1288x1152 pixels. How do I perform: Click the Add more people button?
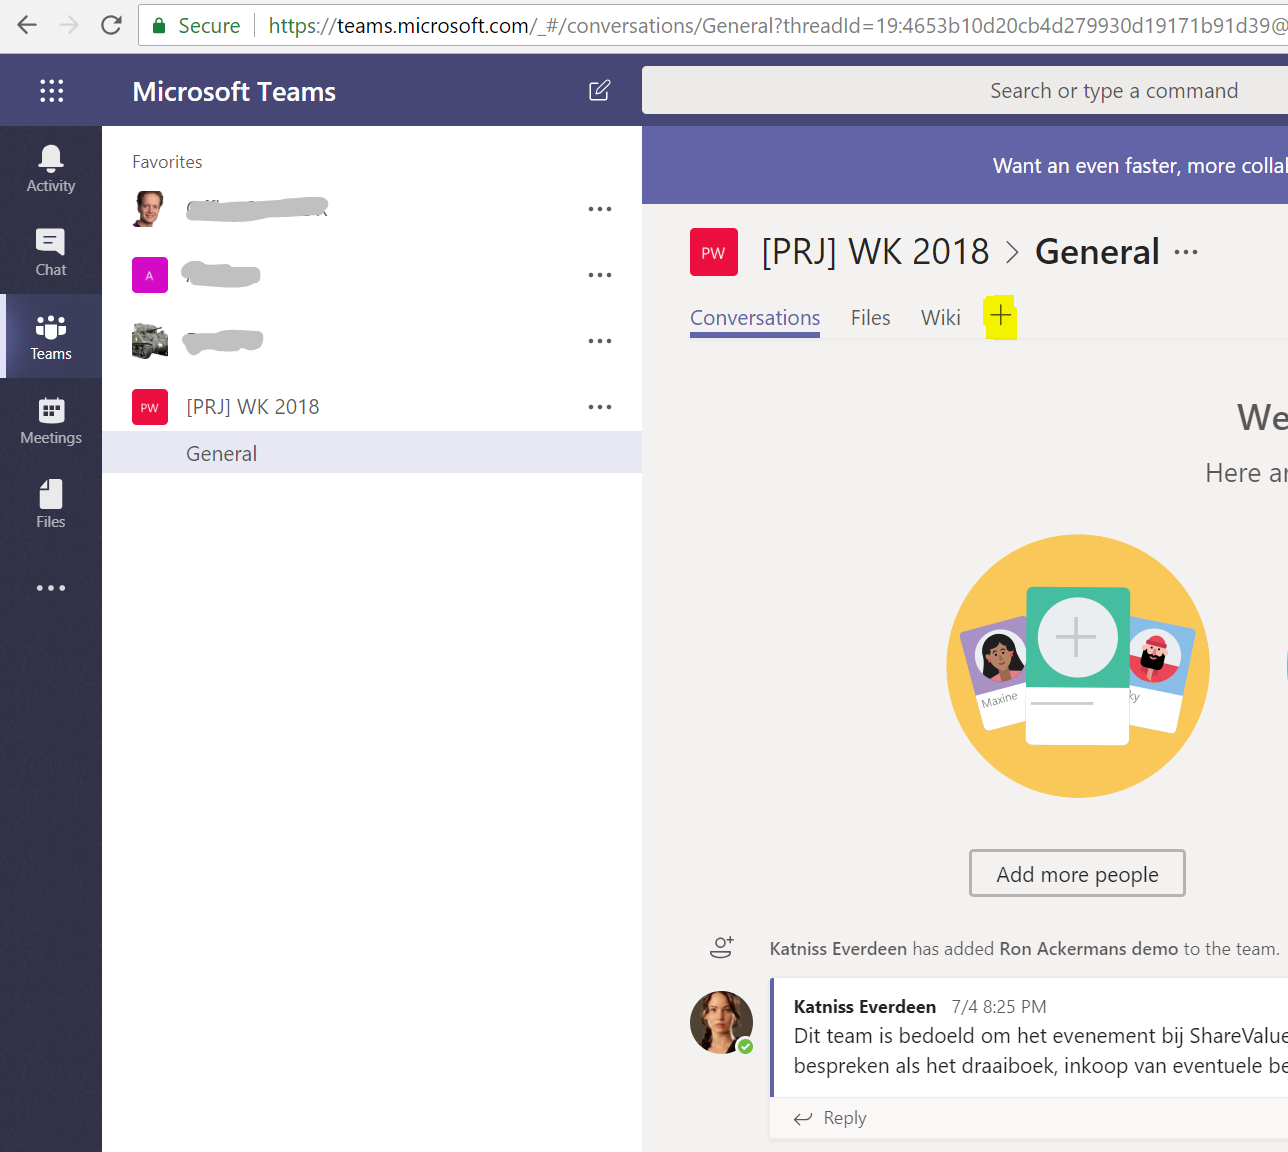point(1077,873)
